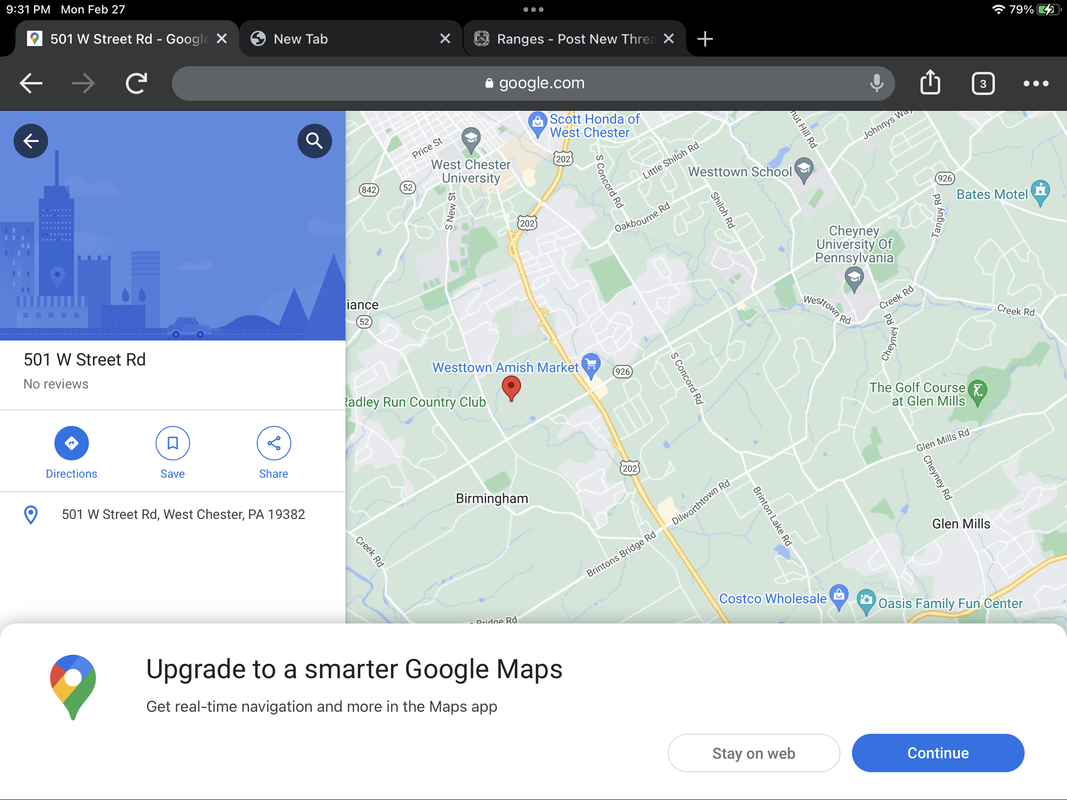Open browser three-dot more menu
This screenshot has height=800, width=1067.
pos(1036,83)
